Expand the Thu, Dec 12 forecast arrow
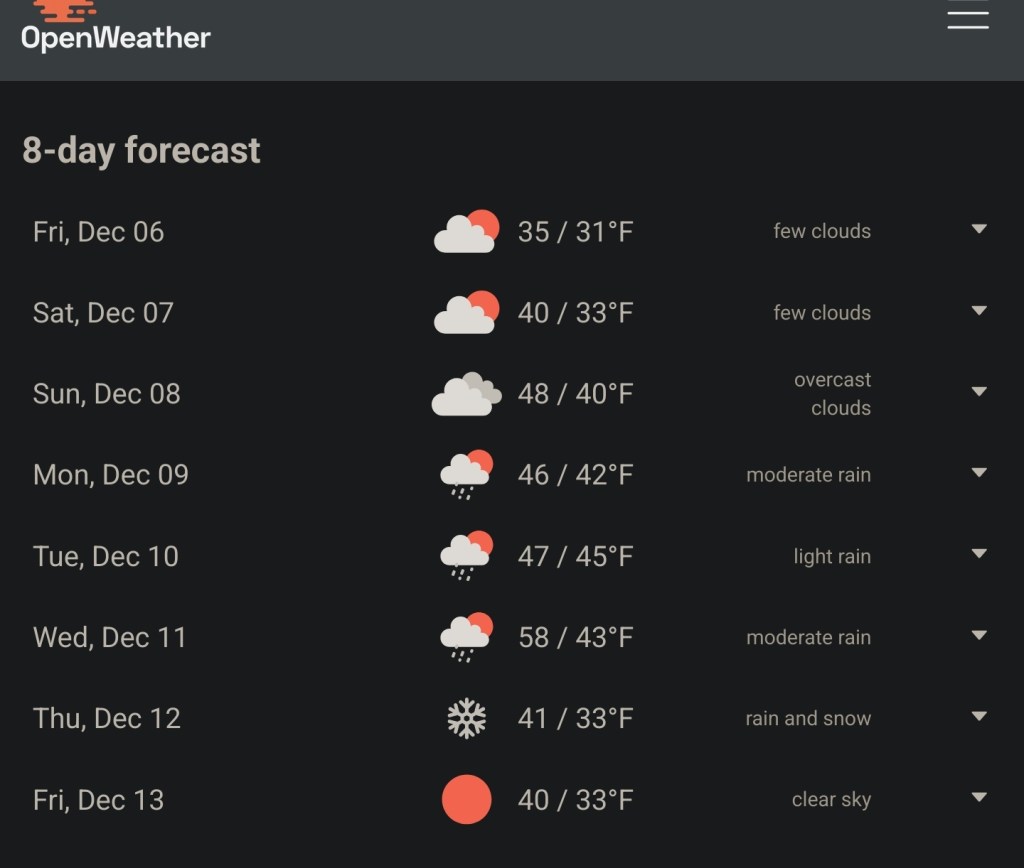Screen dimensions: 1024x868 (979, 716)
